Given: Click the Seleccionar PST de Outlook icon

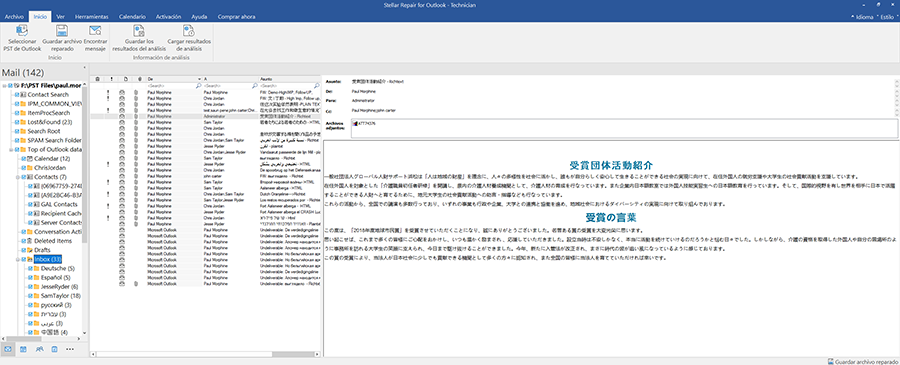Looking at the screenshot, I should (23, 31).
